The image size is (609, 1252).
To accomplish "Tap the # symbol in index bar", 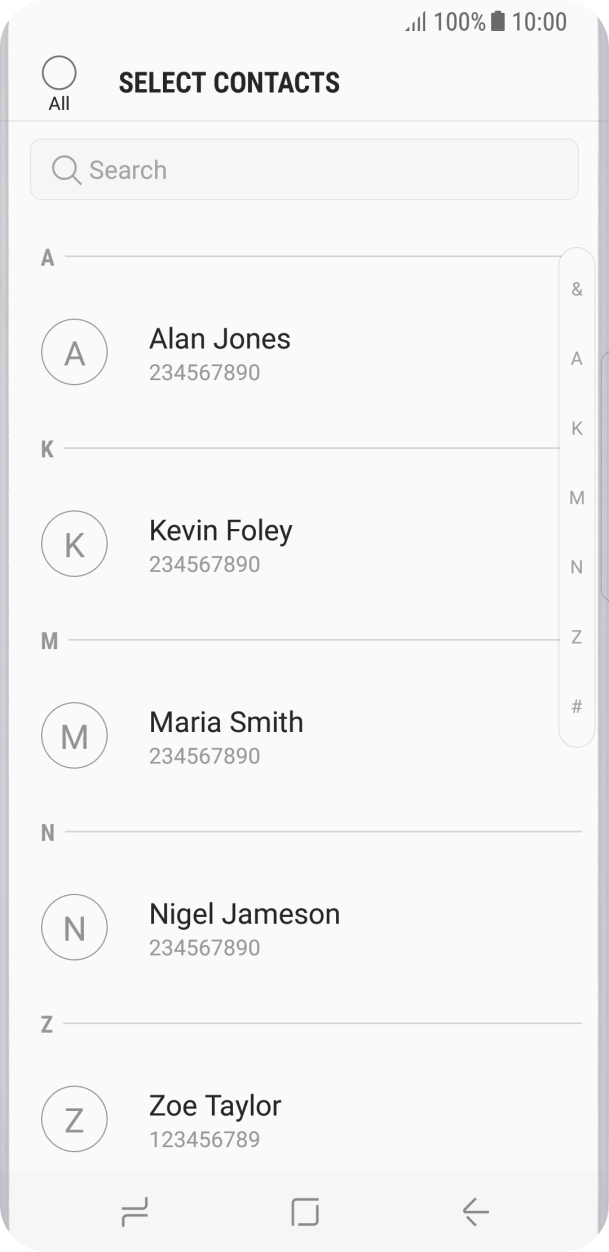I will click(x=577, y=707).
